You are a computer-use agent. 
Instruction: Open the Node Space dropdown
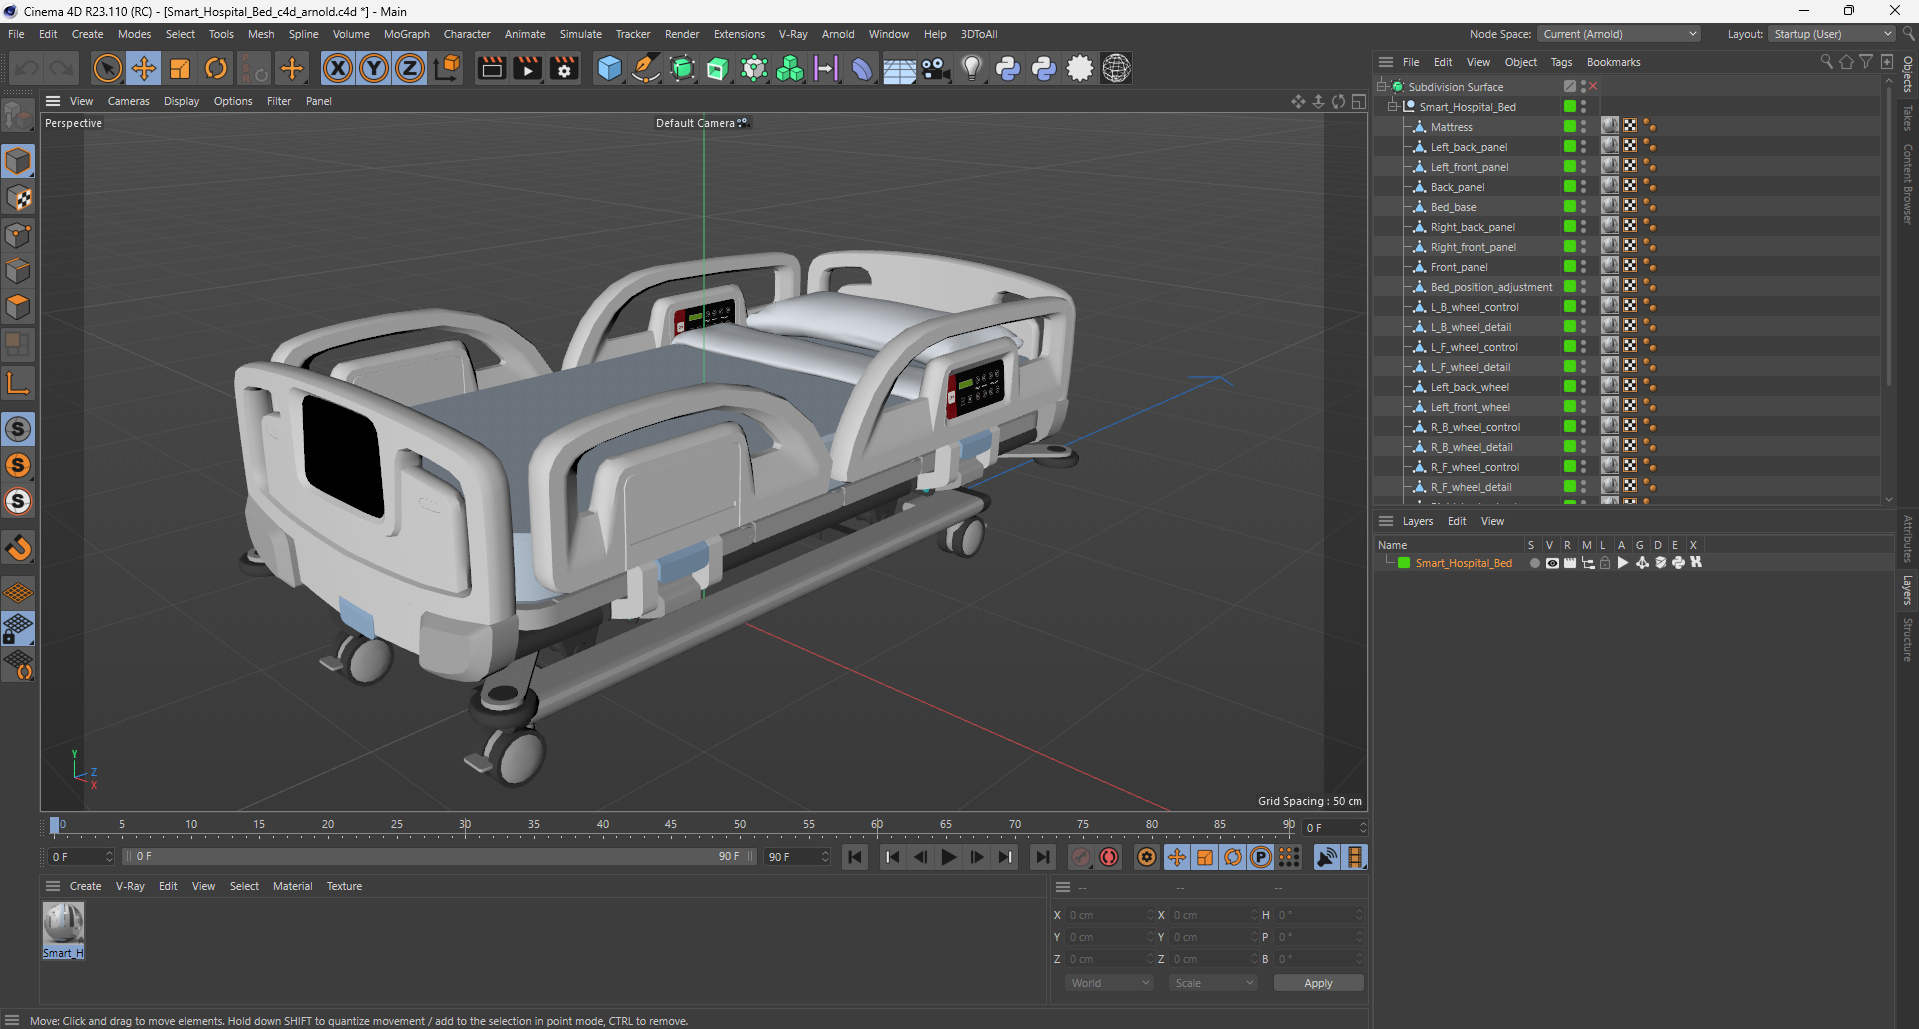click(1618, 34)
